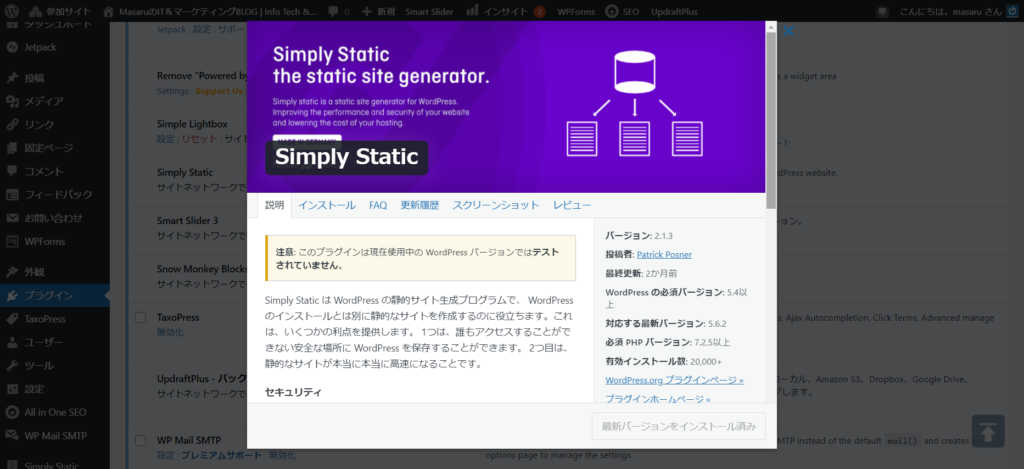Select the レビュー tab
The width and height of the screenshot is (1024, 469).
[571, 205]
